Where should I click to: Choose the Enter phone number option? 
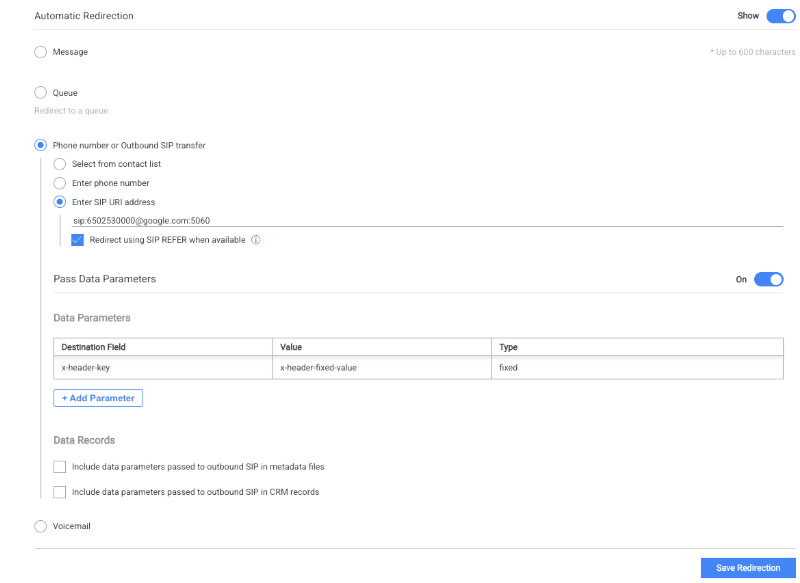point(59,183)
